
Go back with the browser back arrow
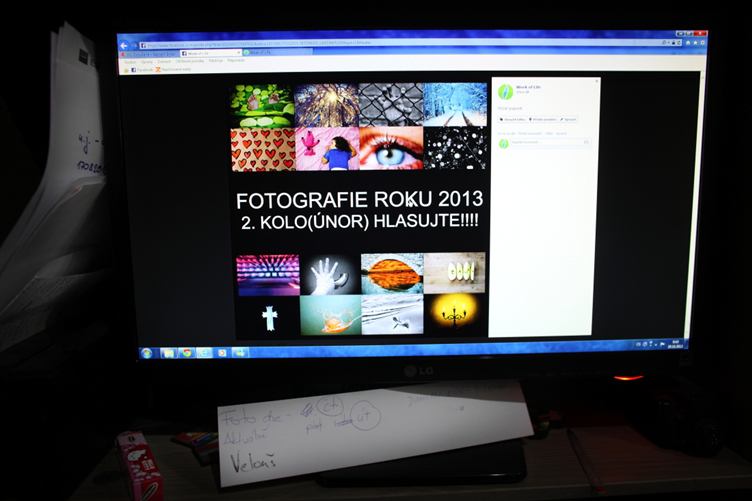123,46
